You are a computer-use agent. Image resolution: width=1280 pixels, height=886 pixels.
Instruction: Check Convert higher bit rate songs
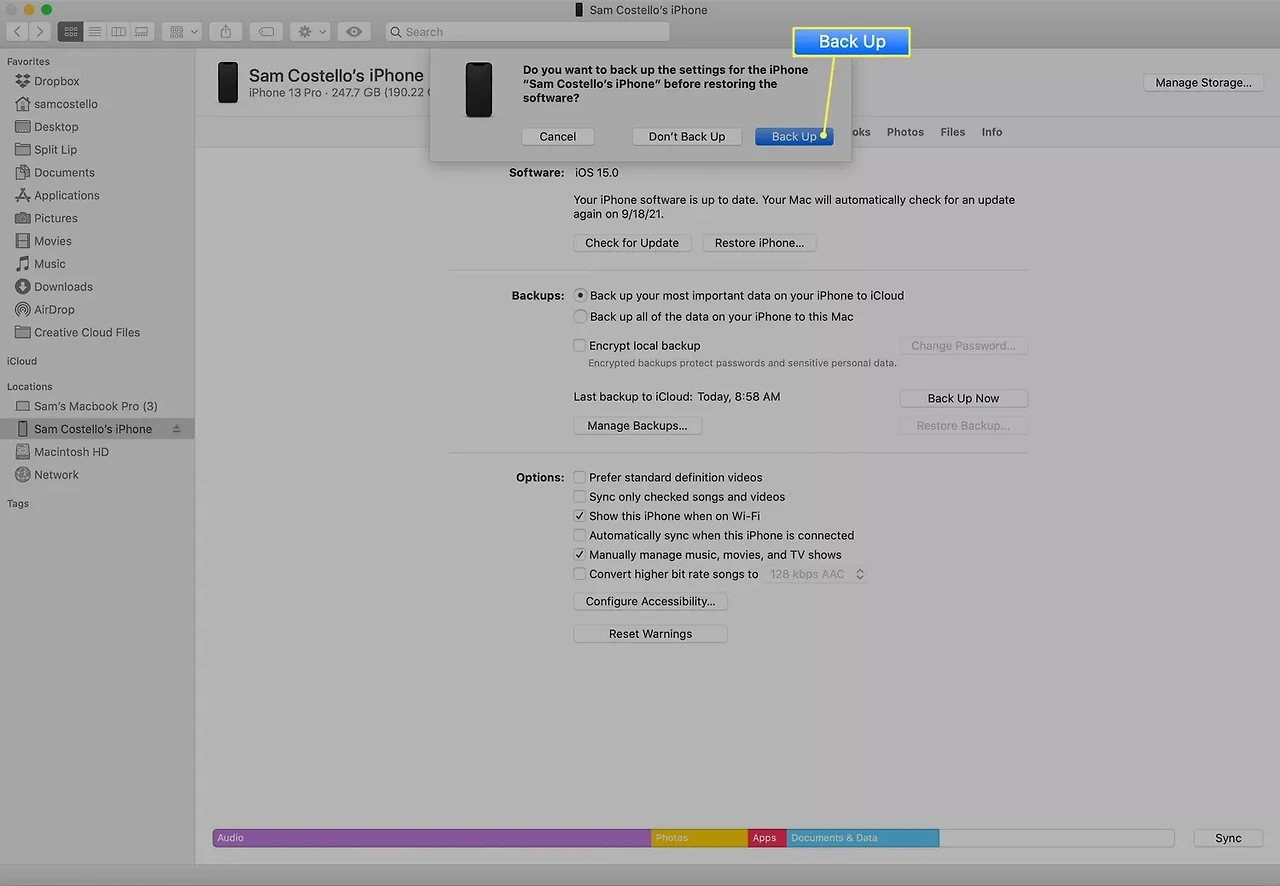[579, 574]
